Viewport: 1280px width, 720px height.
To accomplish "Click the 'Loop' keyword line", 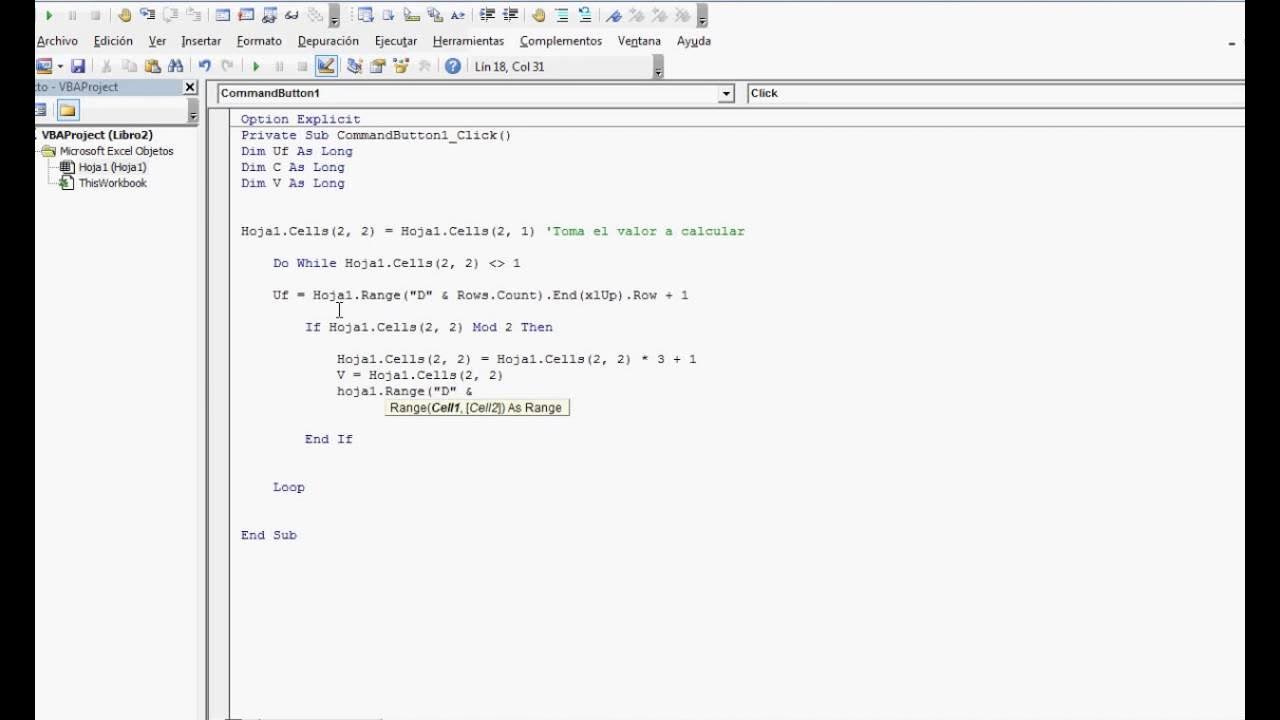I will (289, 487).
